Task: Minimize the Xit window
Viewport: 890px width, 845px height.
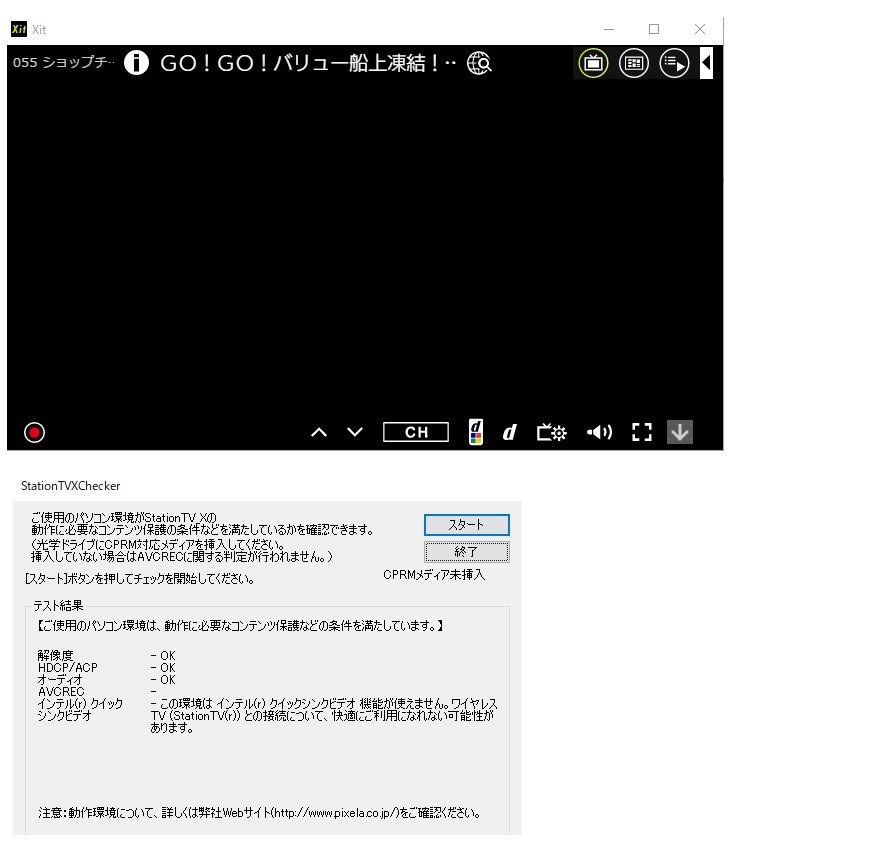Action: (609, 29)
